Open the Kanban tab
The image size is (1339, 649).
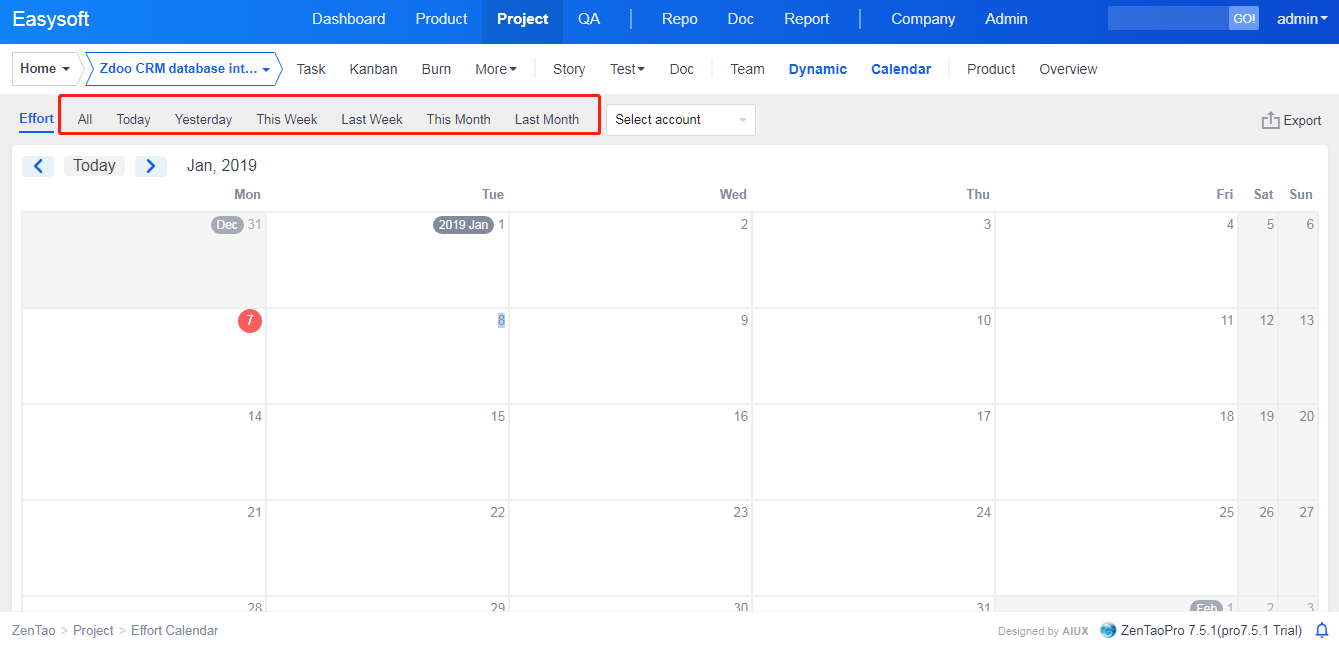coord(373,69)
